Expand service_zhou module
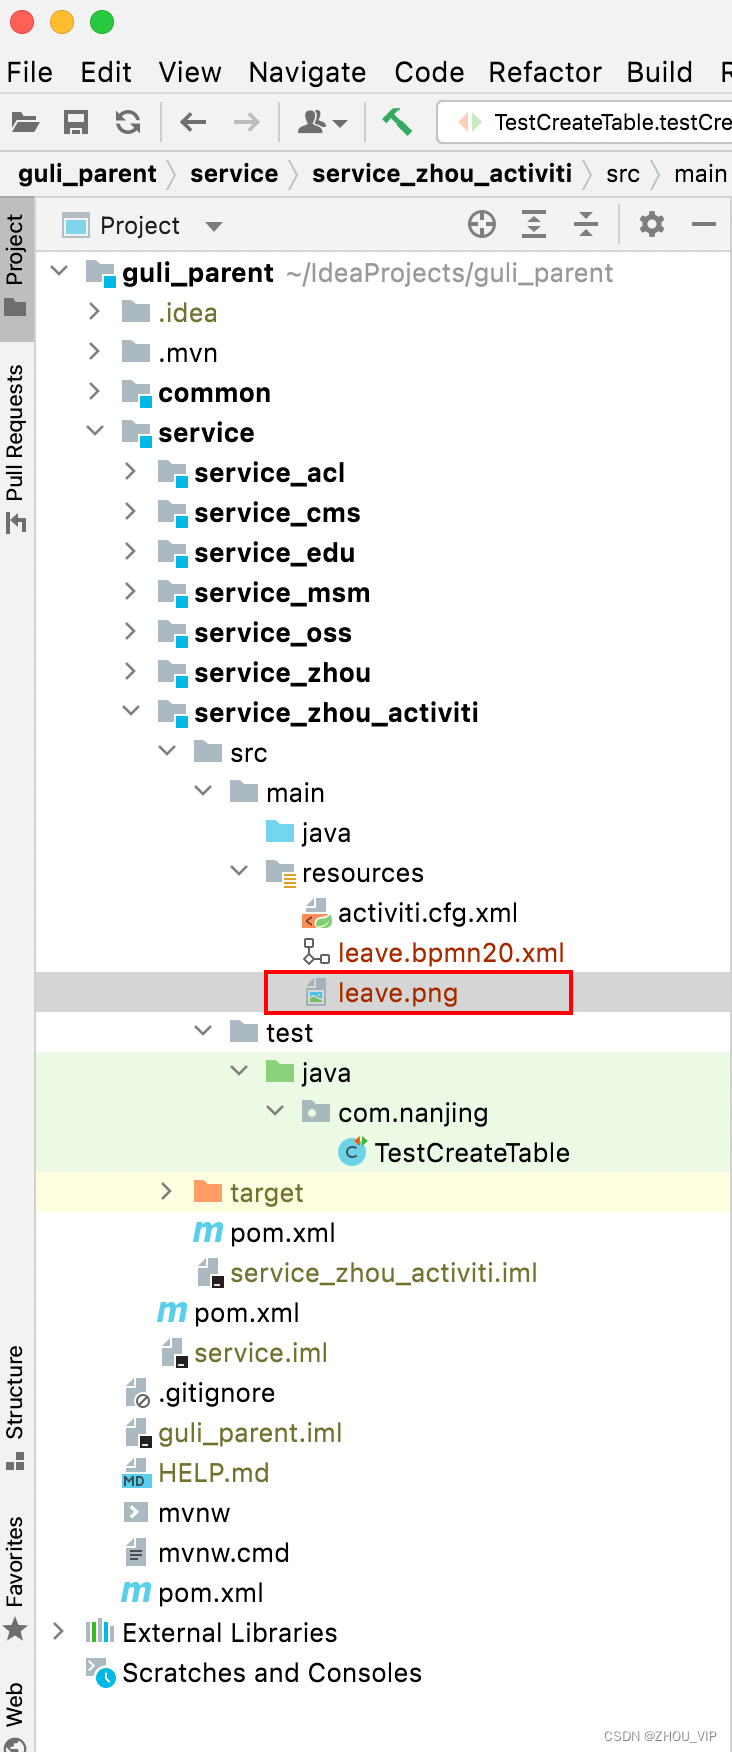Screen dimensions: 732x1752 click(131, 671)
